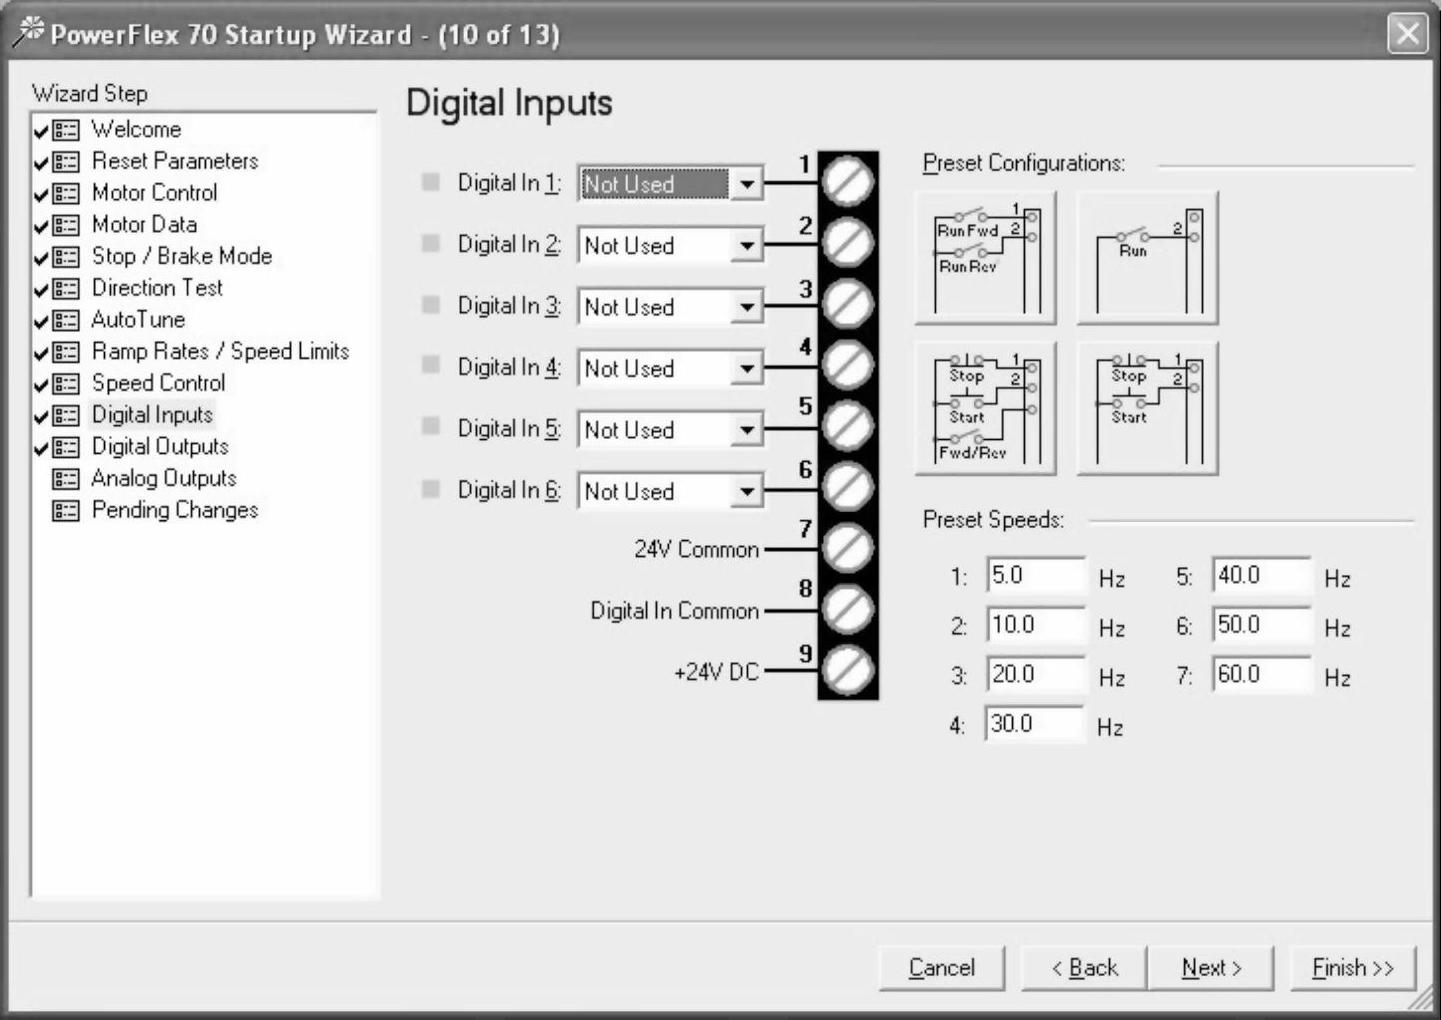This screenshot has height=1020, width=1441.
Task: Click the Preset Speed 7 field showing 60.0
Action: 1262,675
